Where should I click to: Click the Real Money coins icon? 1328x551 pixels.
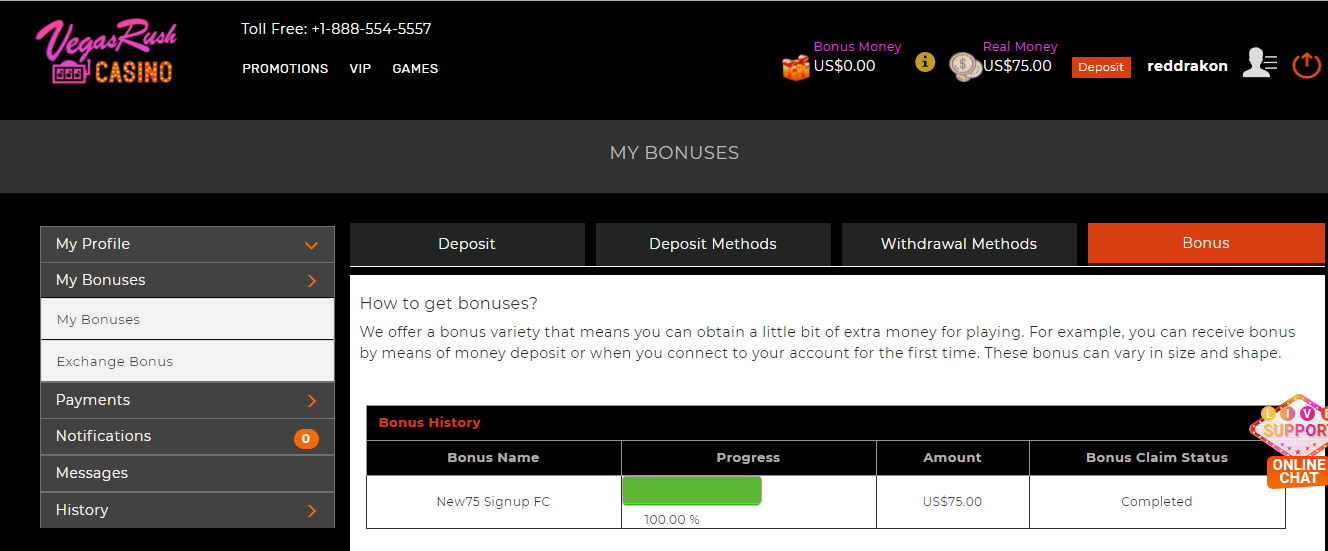(964, 67)
